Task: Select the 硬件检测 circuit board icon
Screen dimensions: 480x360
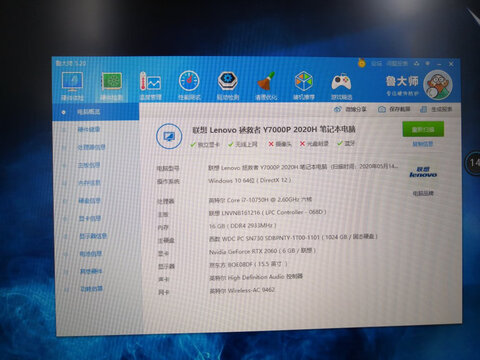Action: [112, 82]
